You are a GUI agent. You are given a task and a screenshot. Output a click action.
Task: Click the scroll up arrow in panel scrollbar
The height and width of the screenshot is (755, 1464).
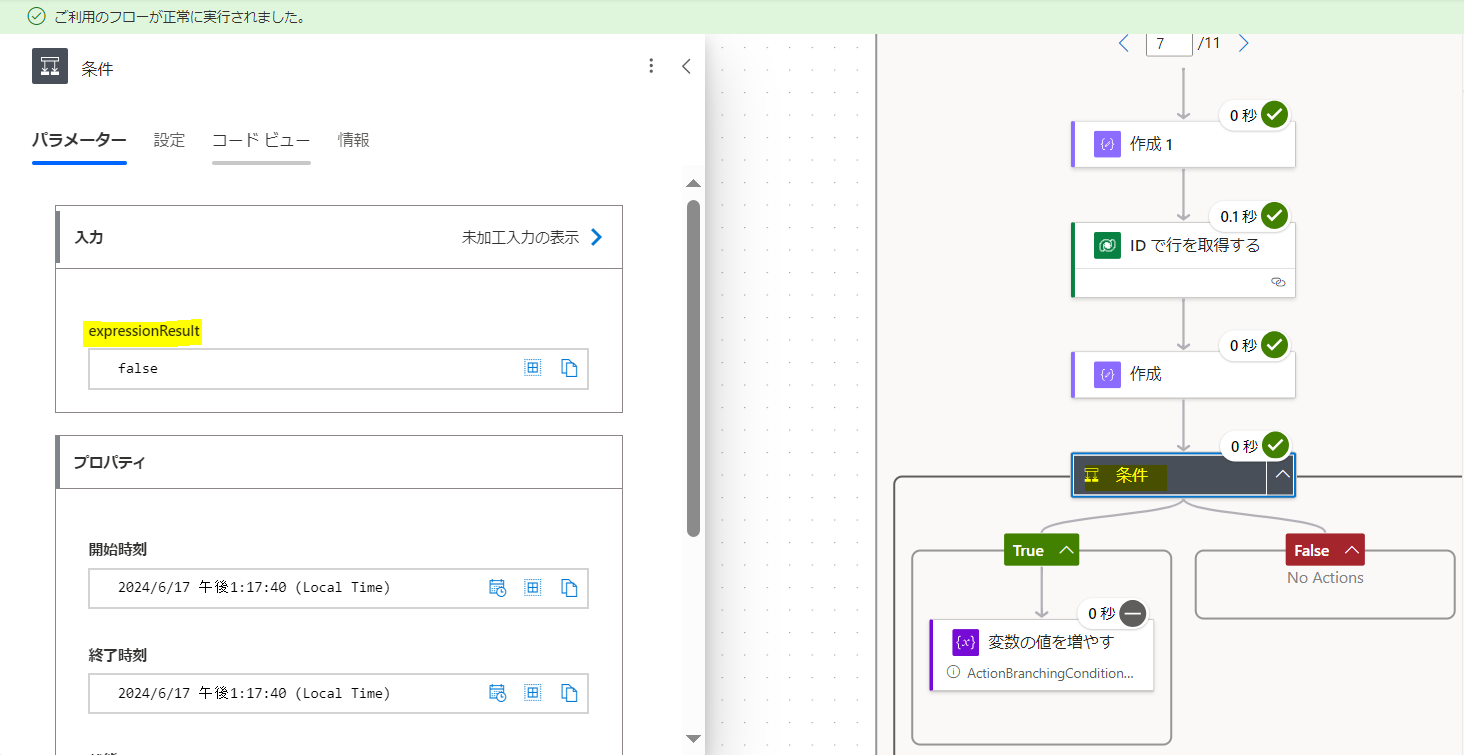coord(693,183)
